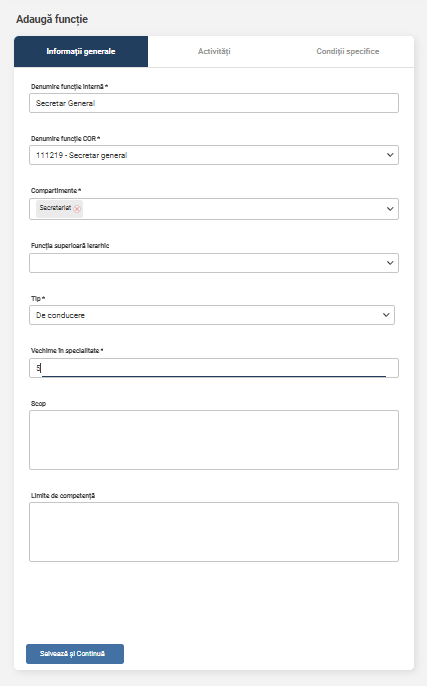Switch to the Activități tab
Screen dimensions: 427x686
click(x=214, y=51)
